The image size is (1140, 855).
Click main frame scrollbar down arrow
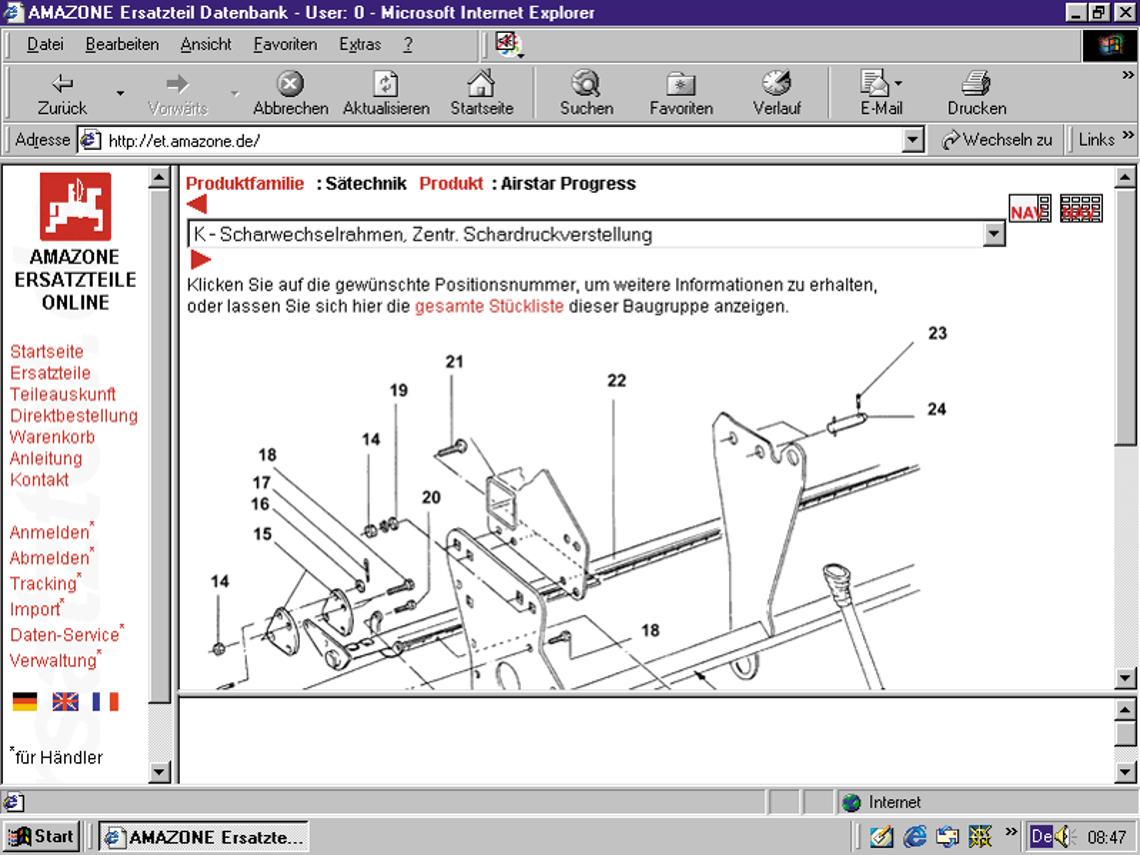(1125, 678)
